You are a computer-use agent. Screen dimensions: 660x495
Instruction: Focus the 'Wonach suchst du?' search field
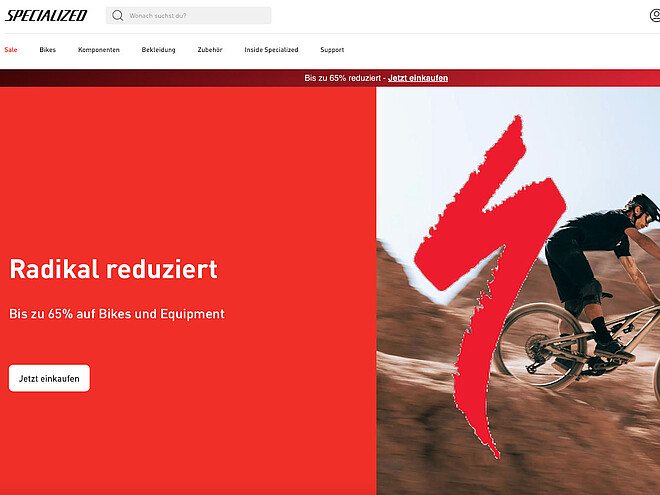[x=189, y=16]
